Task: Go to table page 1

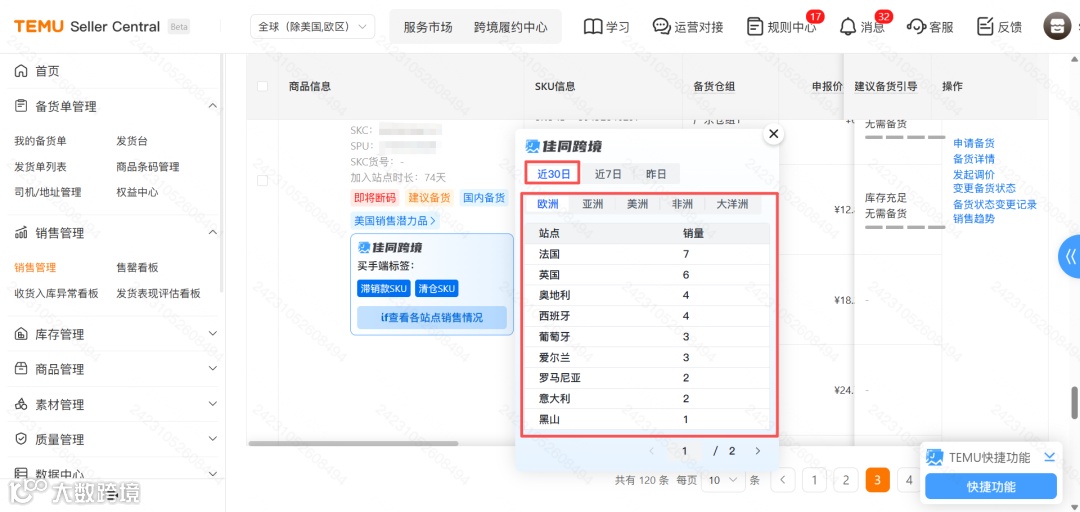Action: 815,480
